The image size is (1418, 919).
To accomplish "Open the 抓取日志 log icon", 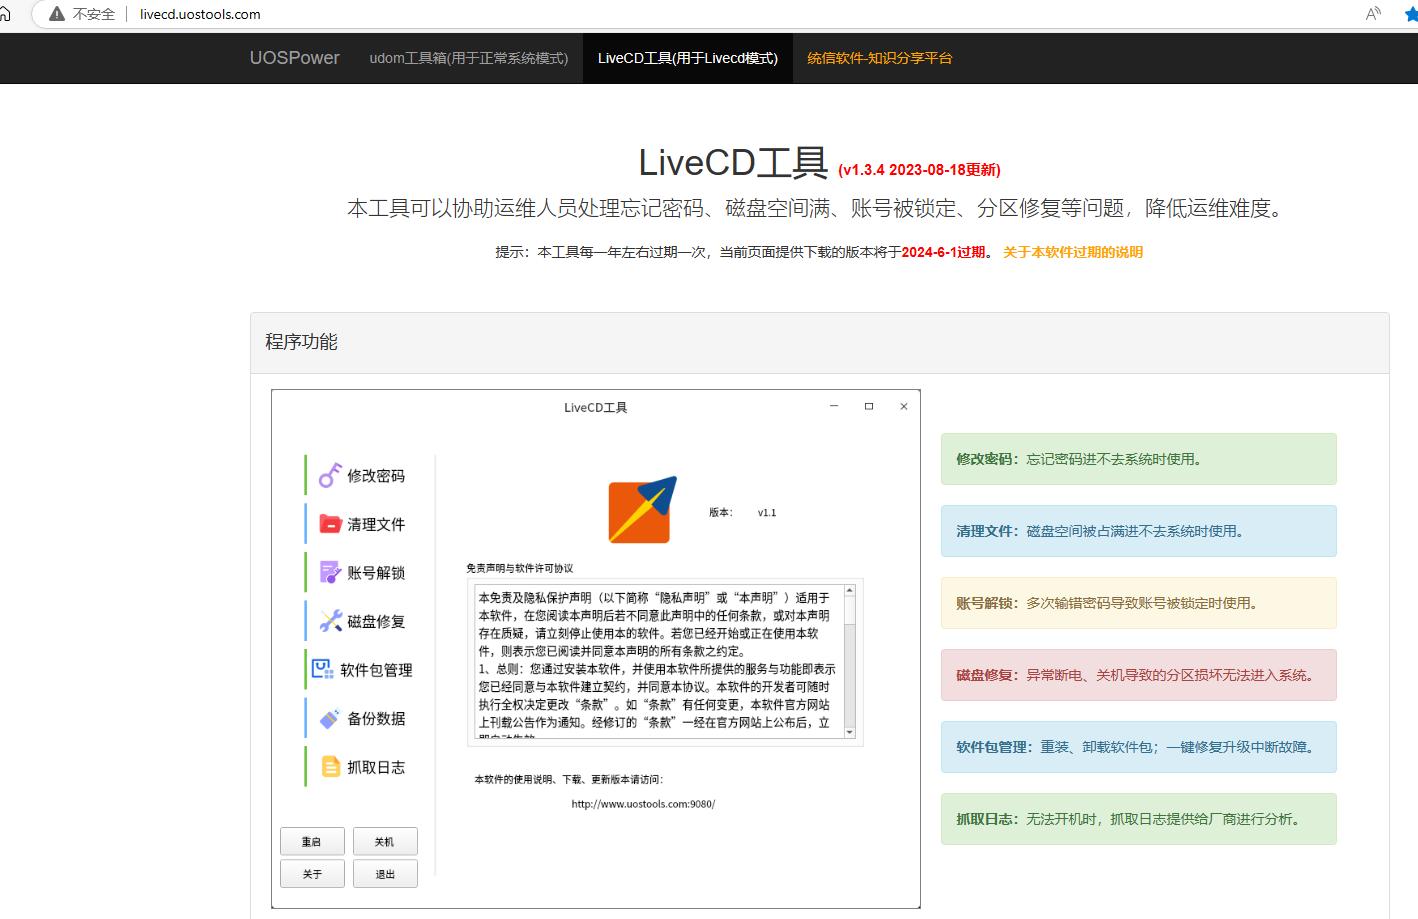I will point(329,766).
